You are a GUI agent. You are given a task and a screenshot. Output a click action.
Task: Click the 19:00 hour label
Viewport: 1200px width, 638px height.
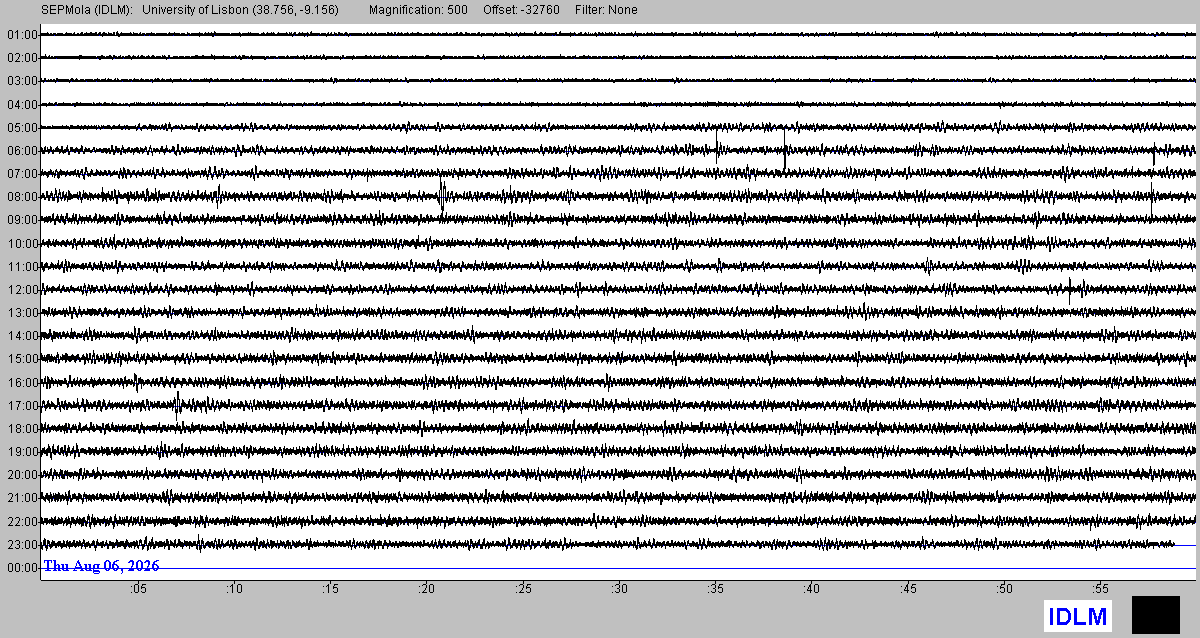(x=21, y=451)
